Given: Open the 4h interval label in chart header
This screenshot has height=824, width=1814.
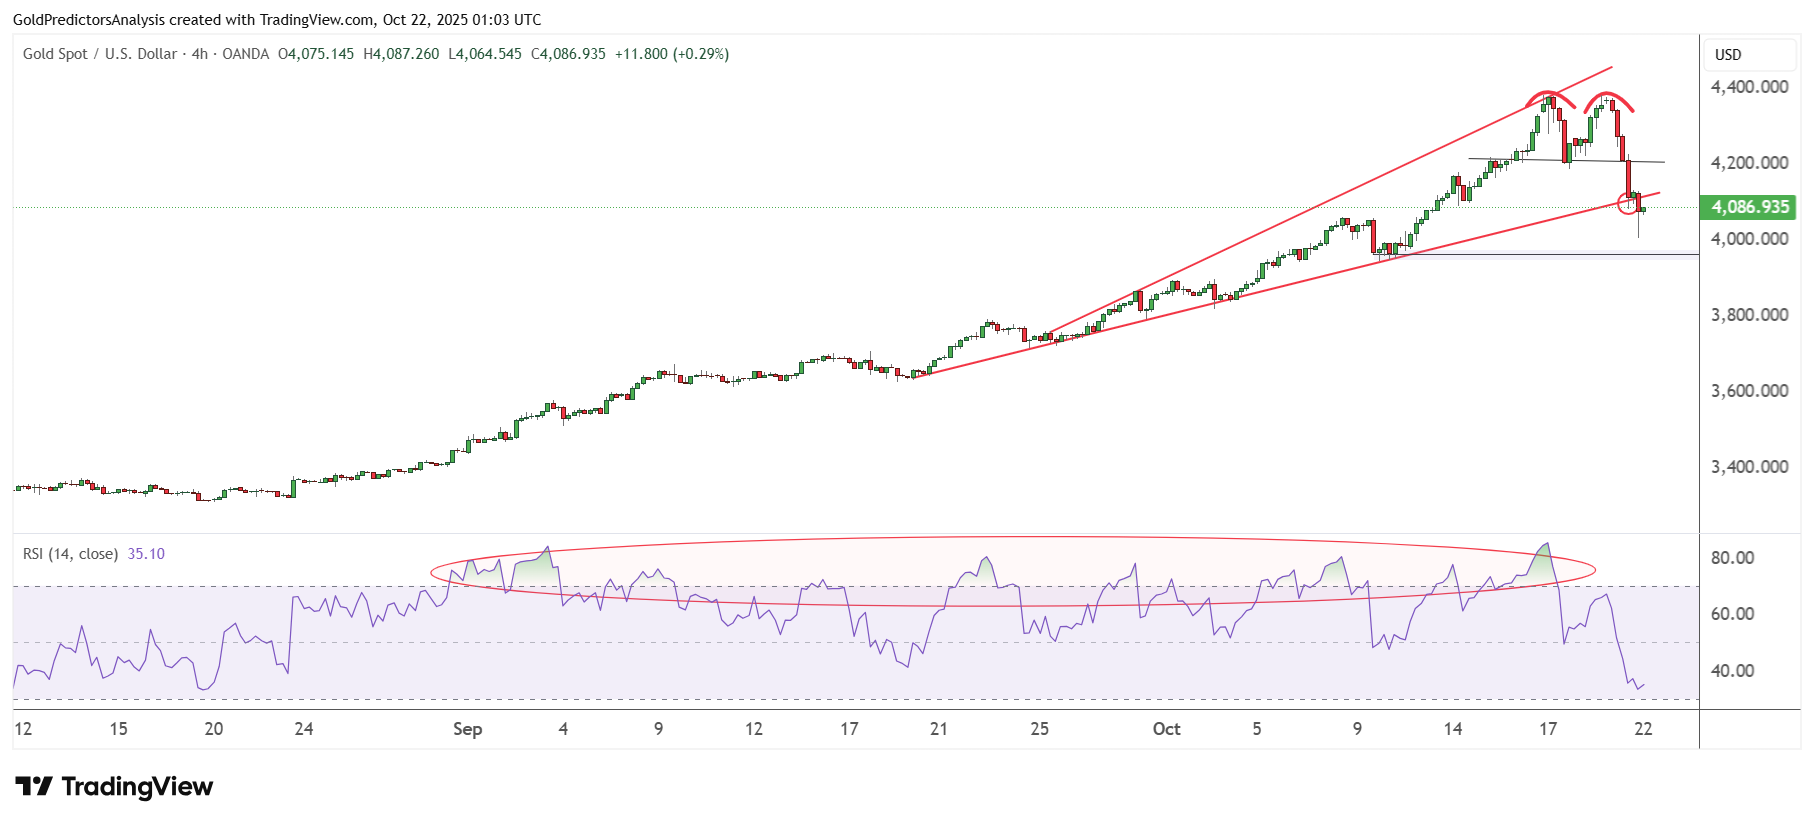Looking at the screenshot, I should tap(200, 54).
